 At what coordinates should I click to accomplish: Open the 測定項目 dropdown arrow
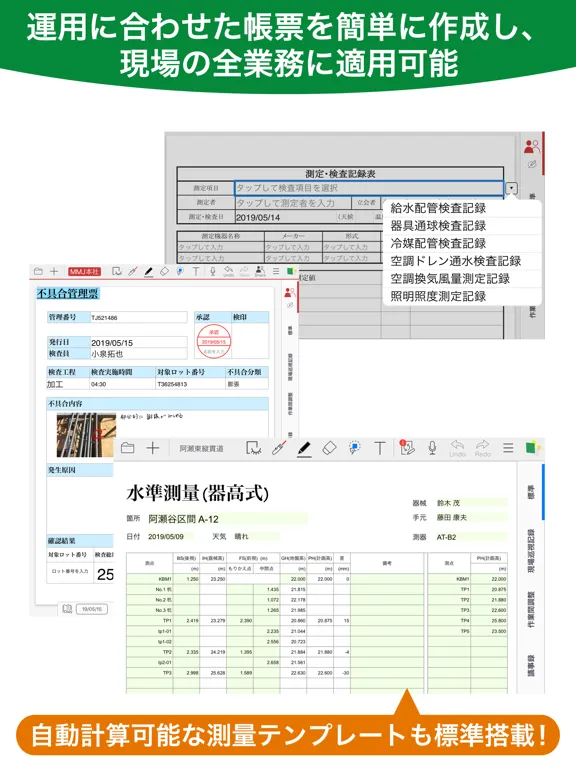pyautogui.click(x=511, y=188)
